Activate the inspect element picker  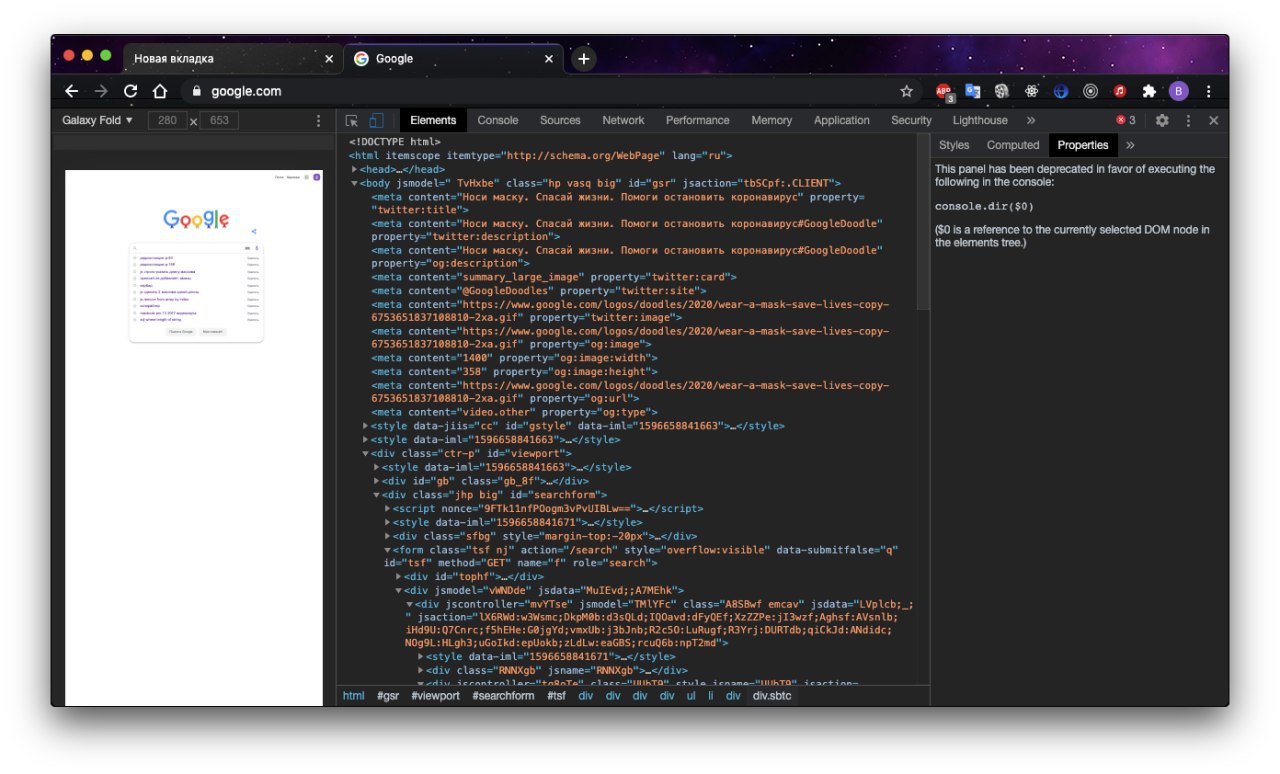pos(352,120)
